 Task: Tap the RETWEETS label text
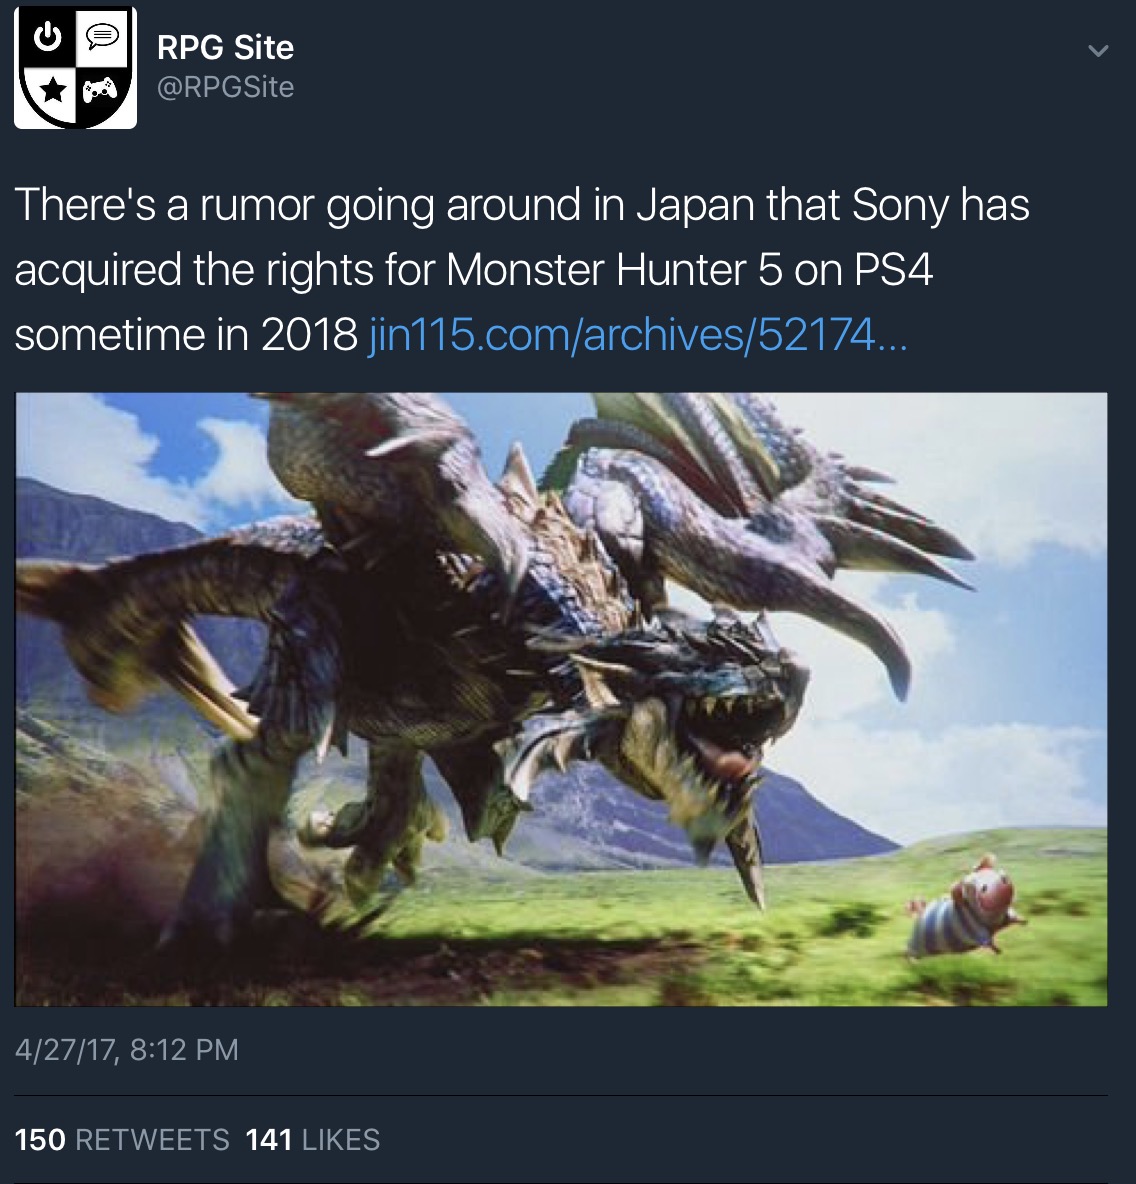(153, 1139)
